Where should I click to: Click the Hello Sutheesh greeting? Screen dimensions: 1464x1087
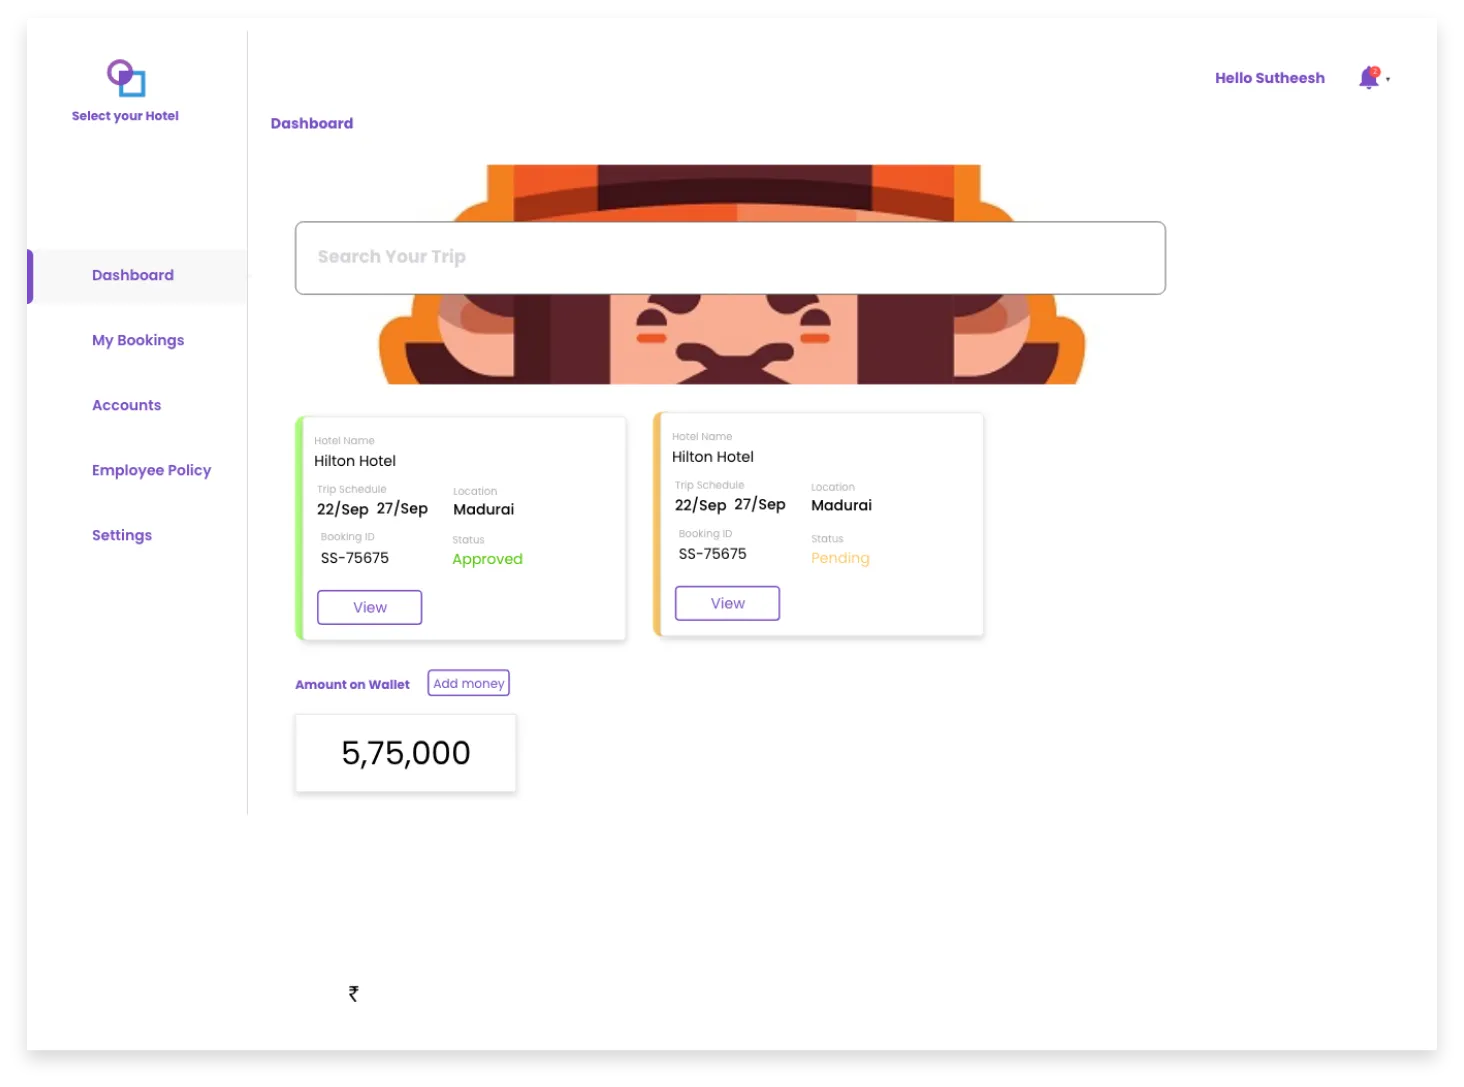(x=1269, y=78)
